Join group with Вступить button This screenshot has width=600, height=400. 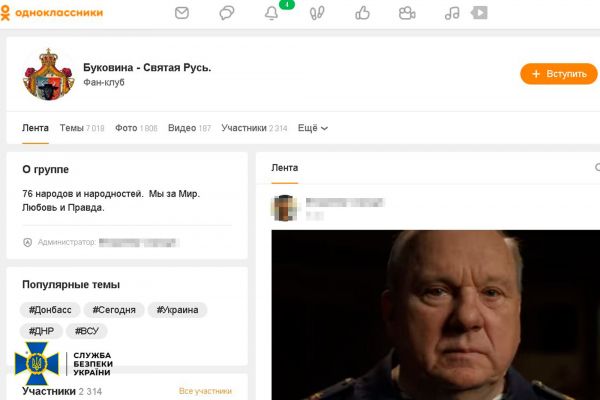[x=559, y=74]
